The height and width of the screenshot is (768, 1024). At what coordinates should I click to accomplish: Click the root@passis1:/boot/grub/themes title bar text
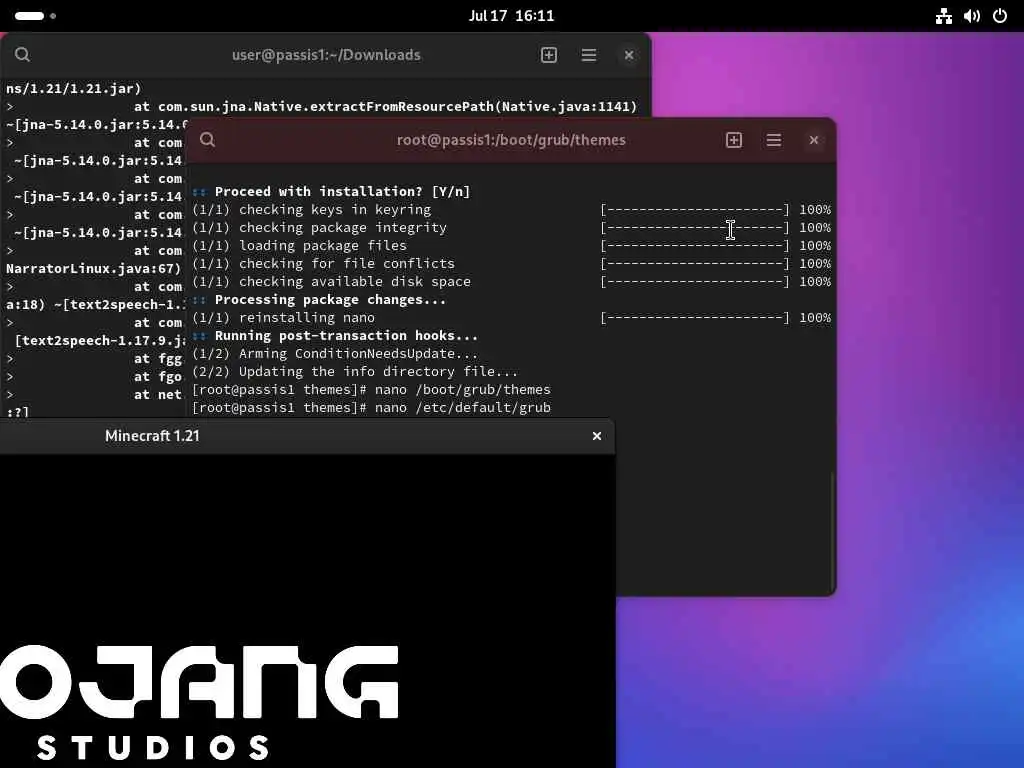(x=511, y=140)
